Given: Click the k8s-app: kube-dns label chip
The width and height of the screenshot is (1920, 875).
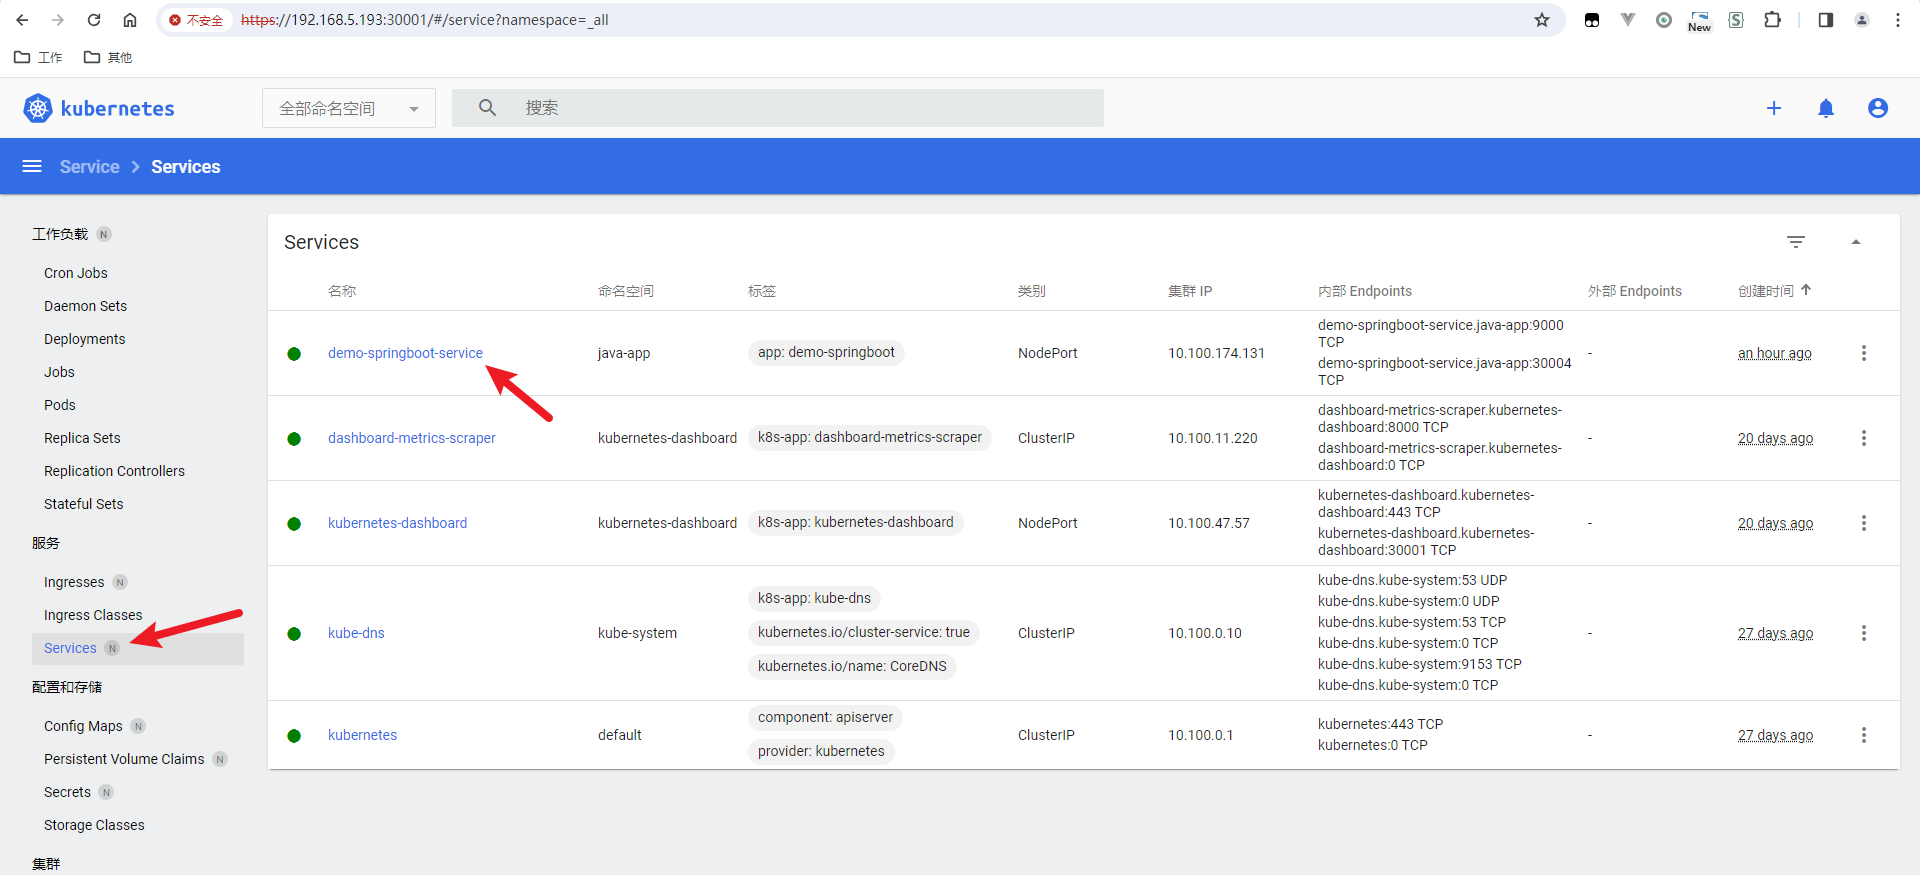Looking at the screenshot, I should click(814, 598).
